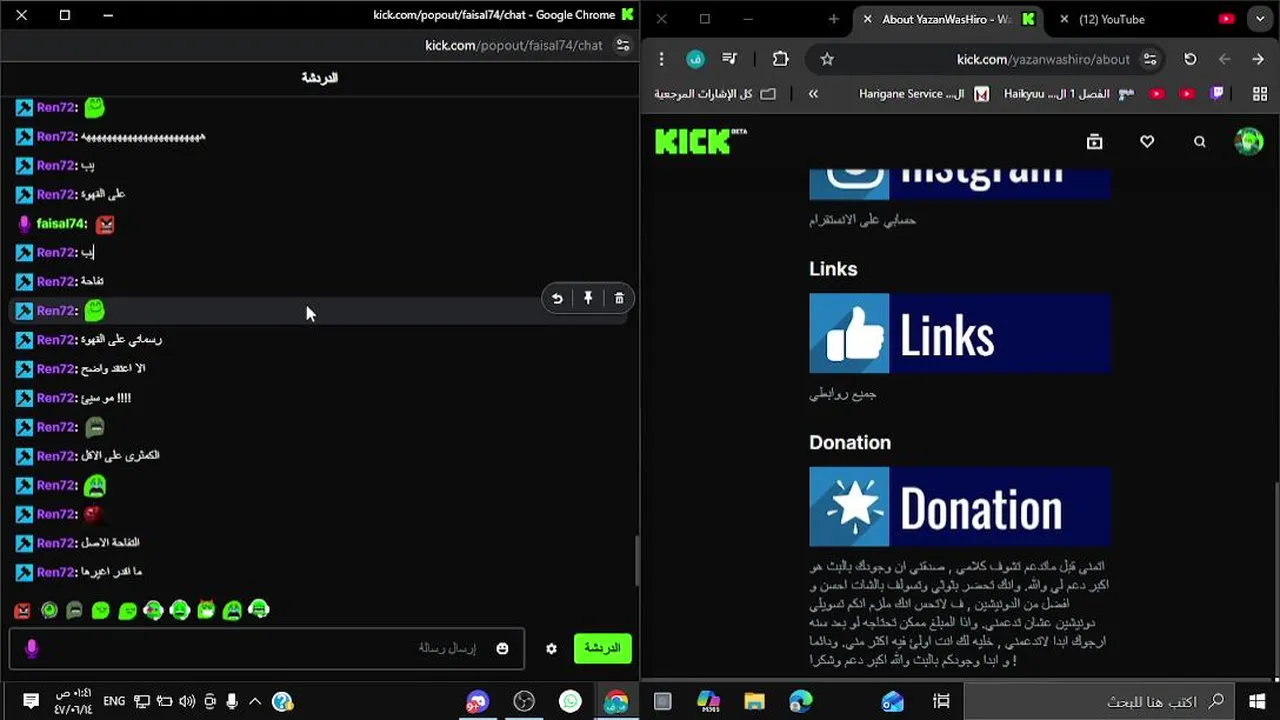The image size is (1280, 720).
Task: Open site settings icon in popout chat address bar
Action: (x=623, y=45)
